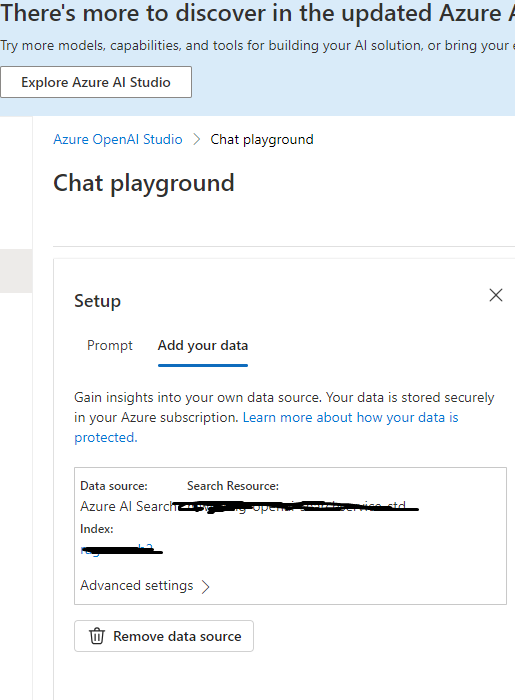The width and height of the screenshot is (515, 700).
Task: Click the Chat playground page title
Action: pyautogui.click(x=144, y=183)
